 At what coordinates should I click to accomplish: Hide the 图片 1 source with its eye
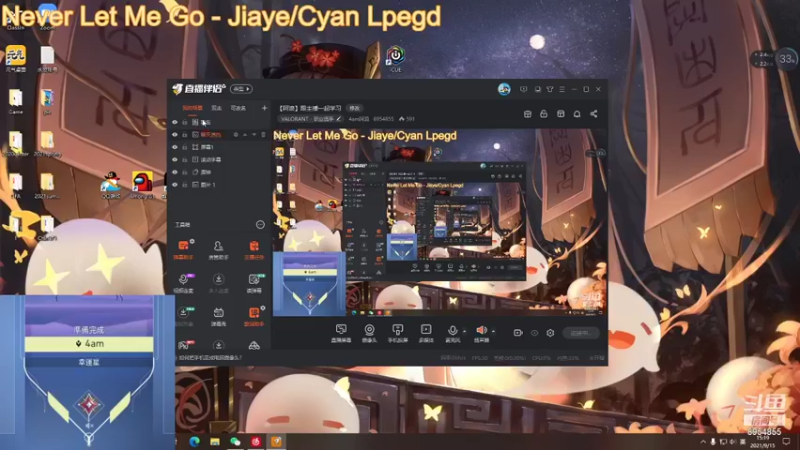[x=175, y=185]
